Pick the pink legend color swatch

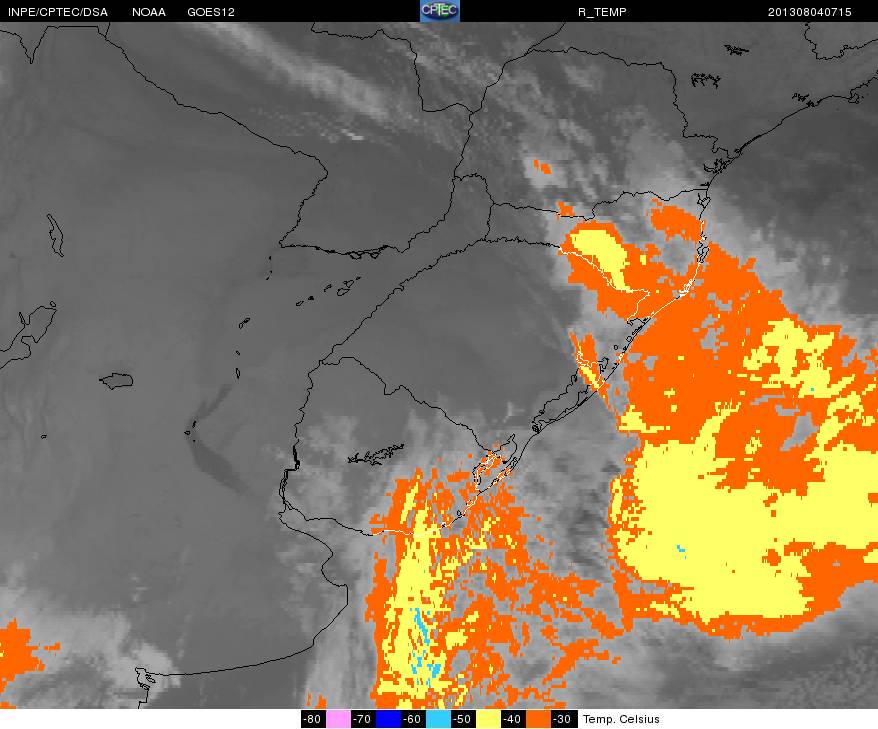(338, 719)
